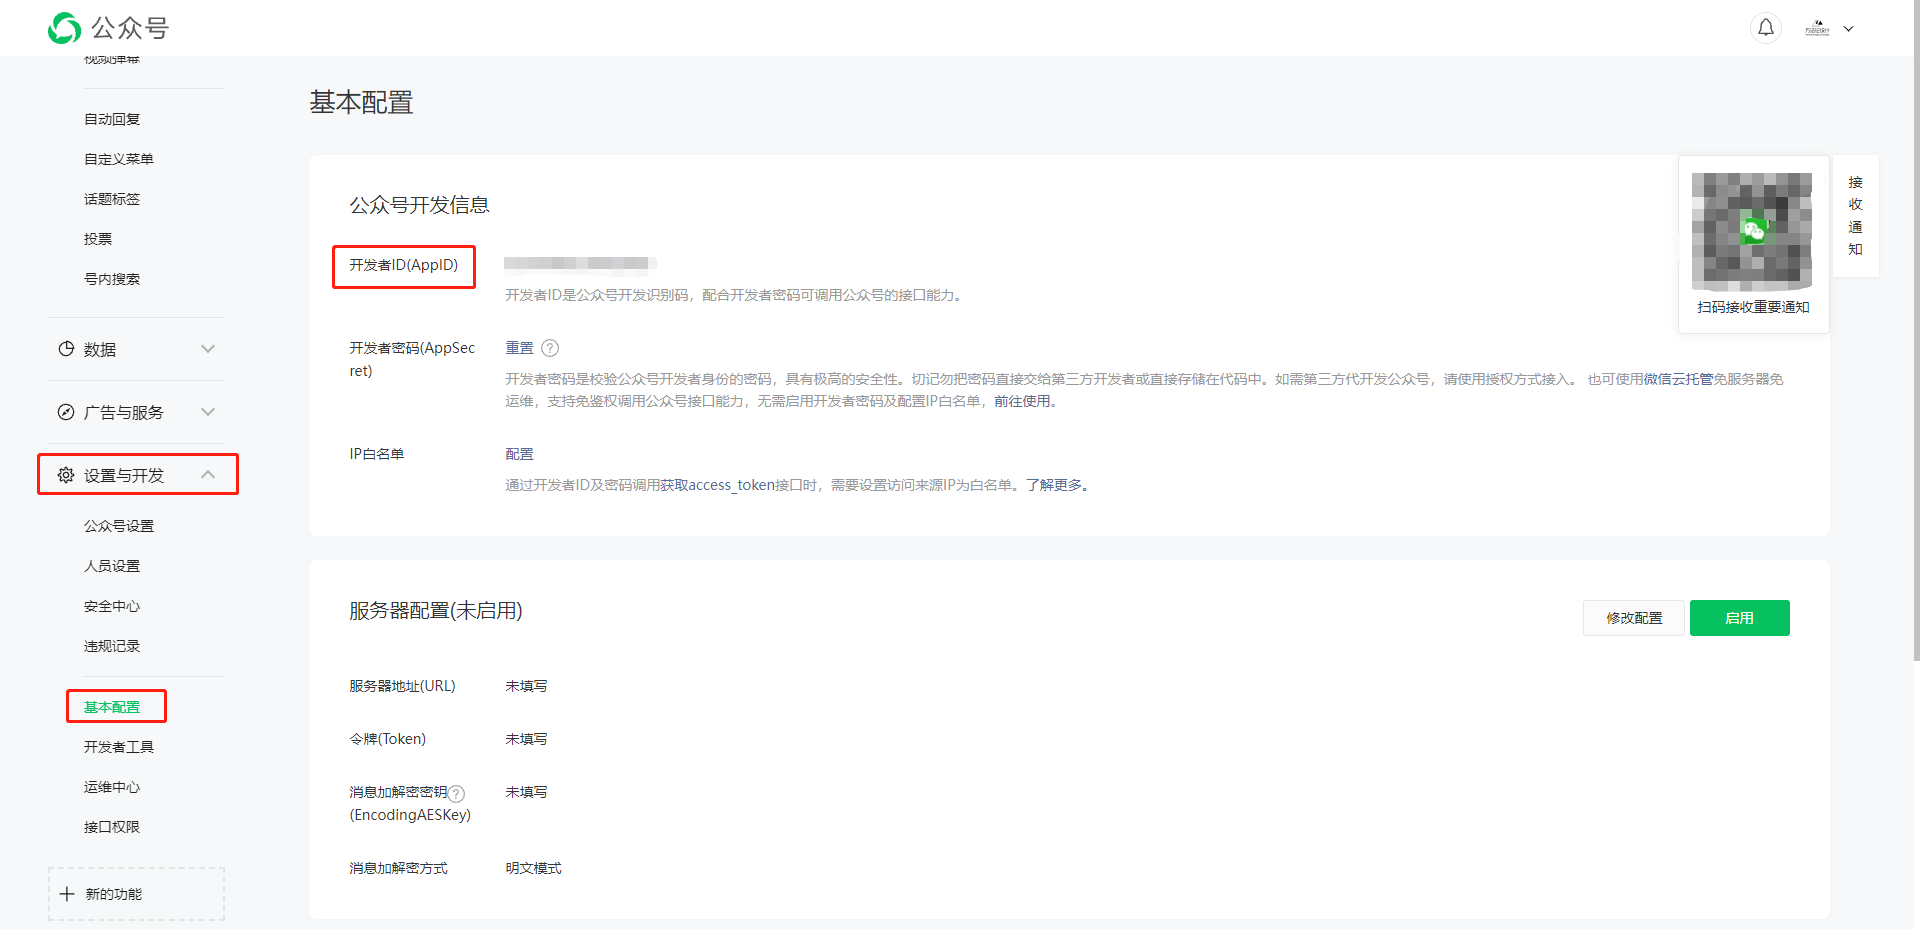The image size is (1920, 929).
Task: Click the 数据 clock icon
Action: click(x=66, y=349)
